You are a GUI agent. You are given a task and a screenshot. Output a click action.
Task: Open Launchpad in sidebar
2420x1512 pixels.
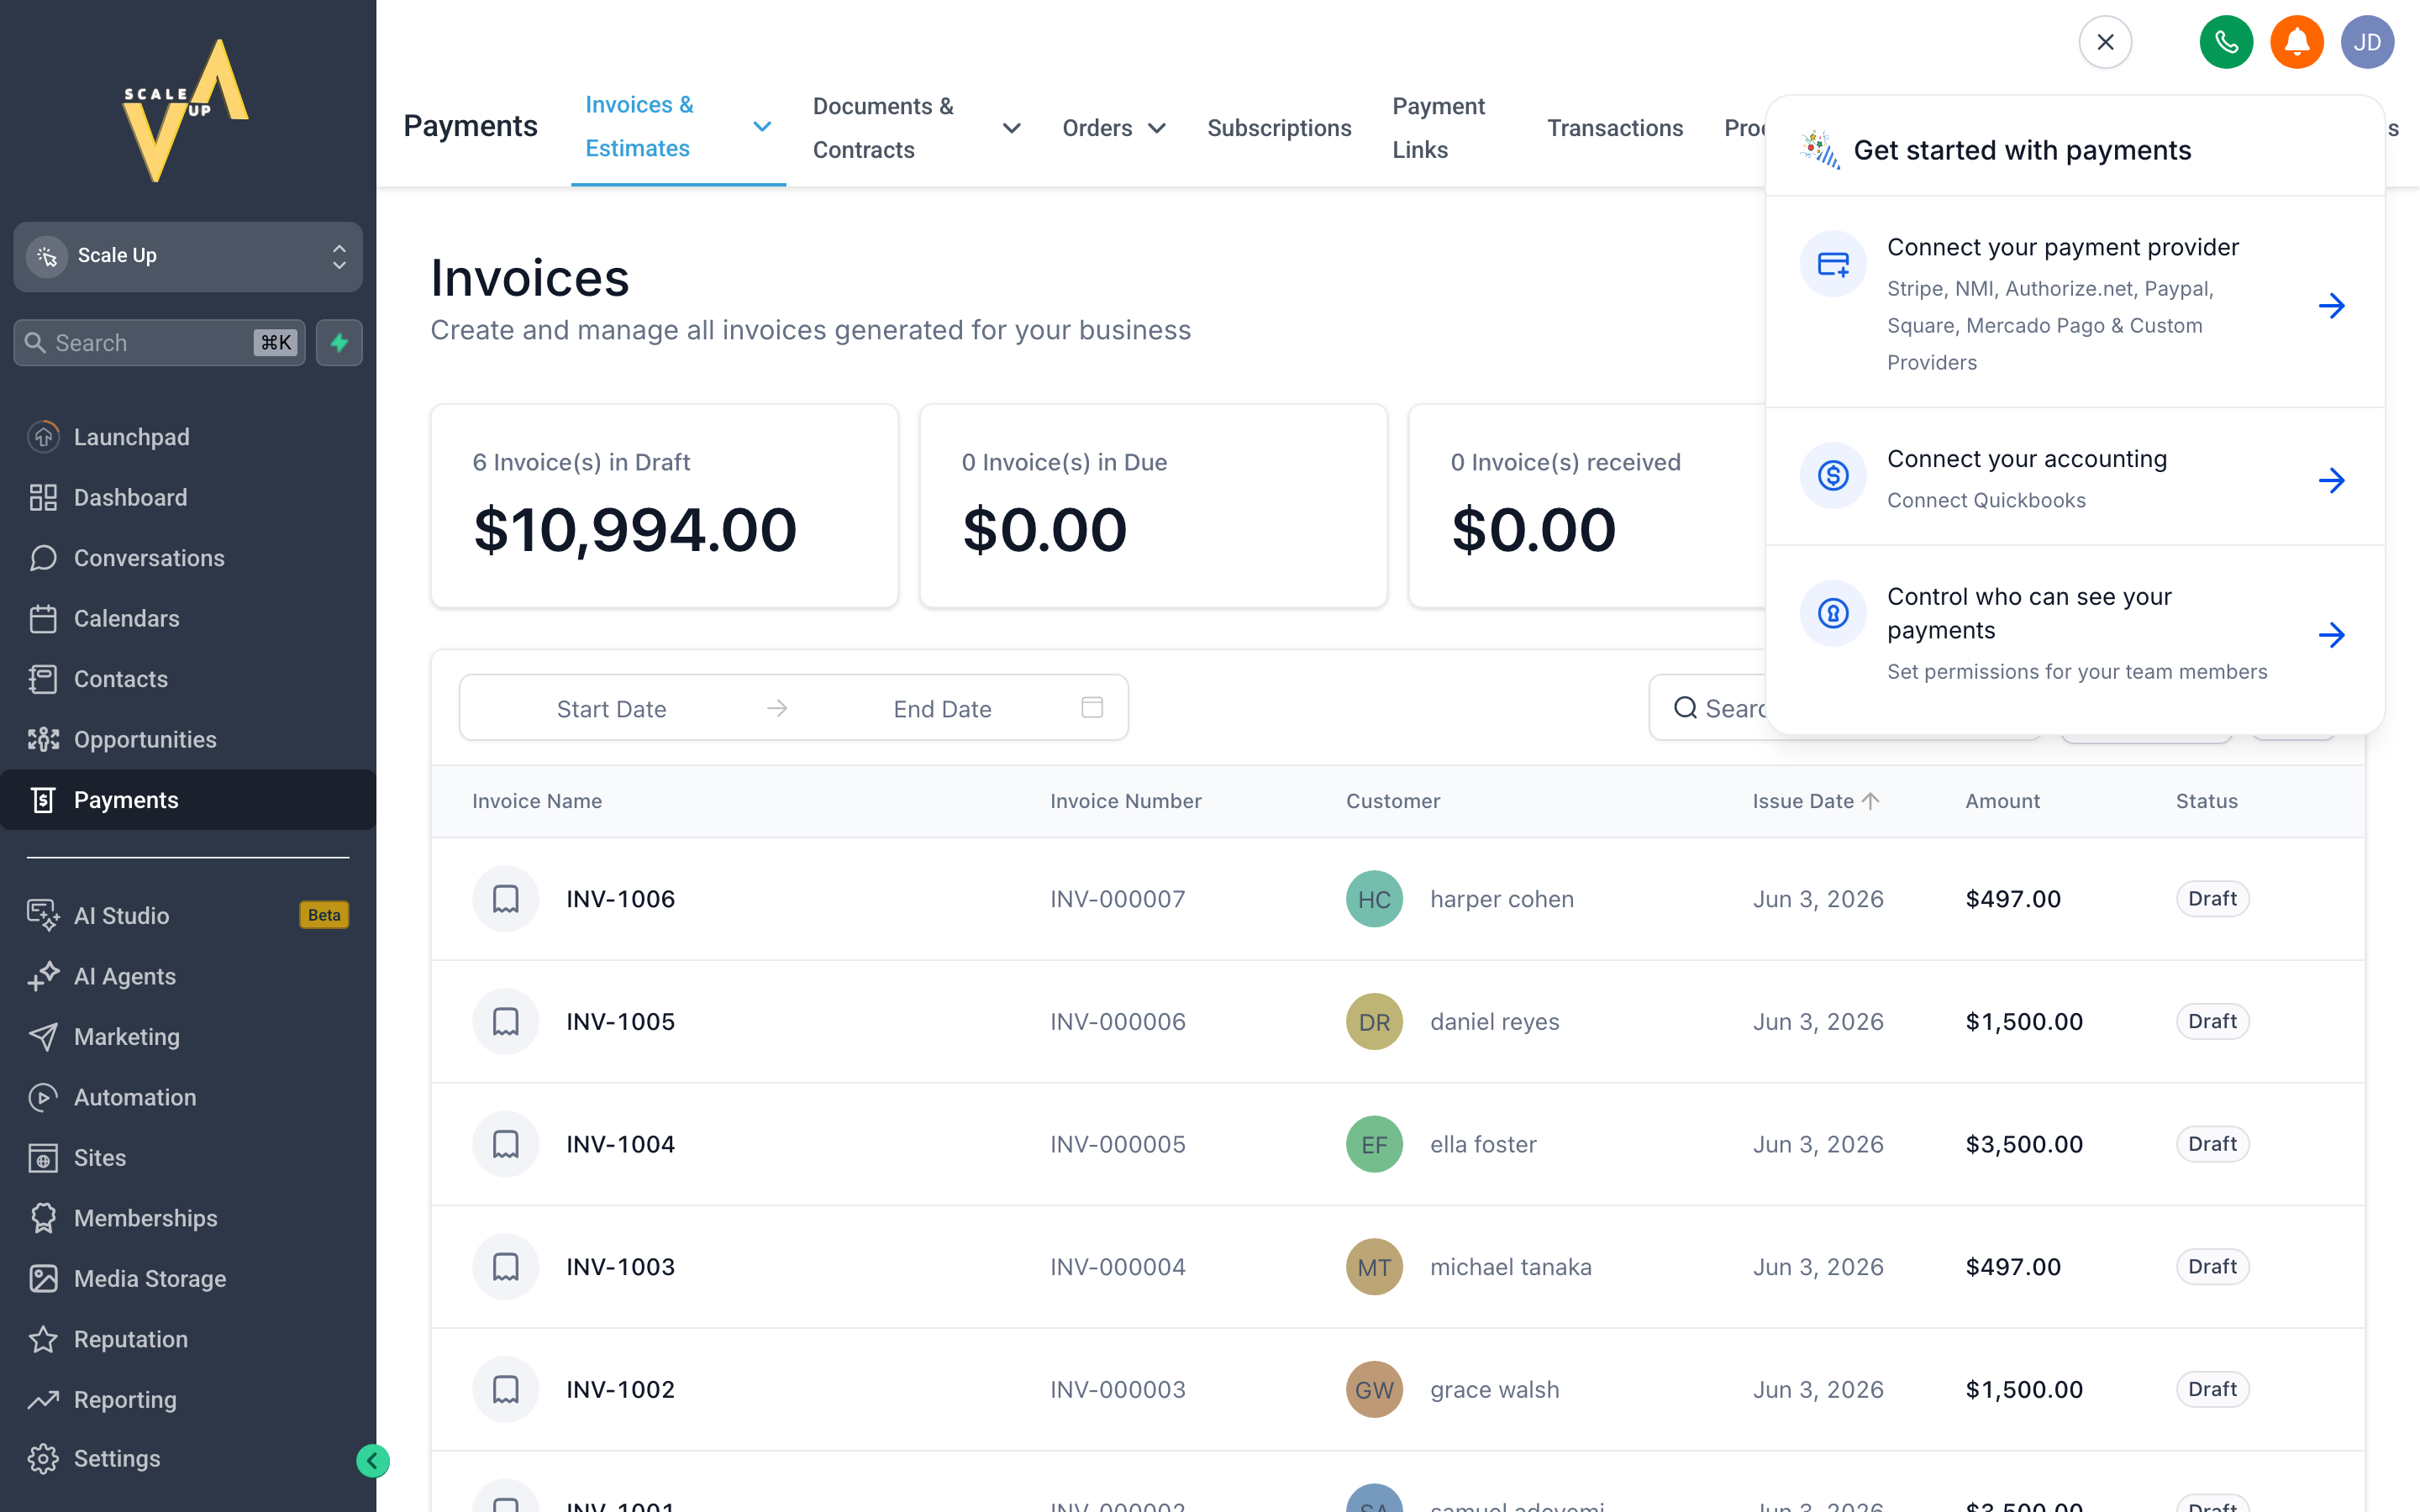188,437
